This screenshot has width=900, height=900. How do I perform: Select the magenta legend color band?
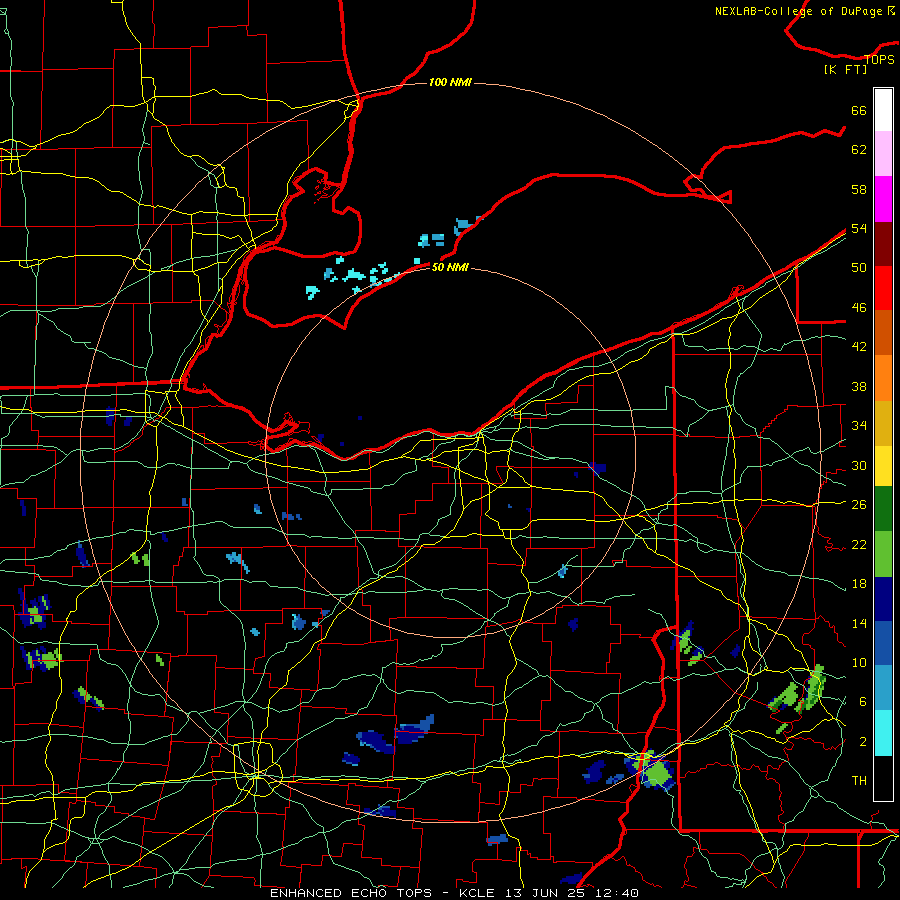tap(883, 199)
